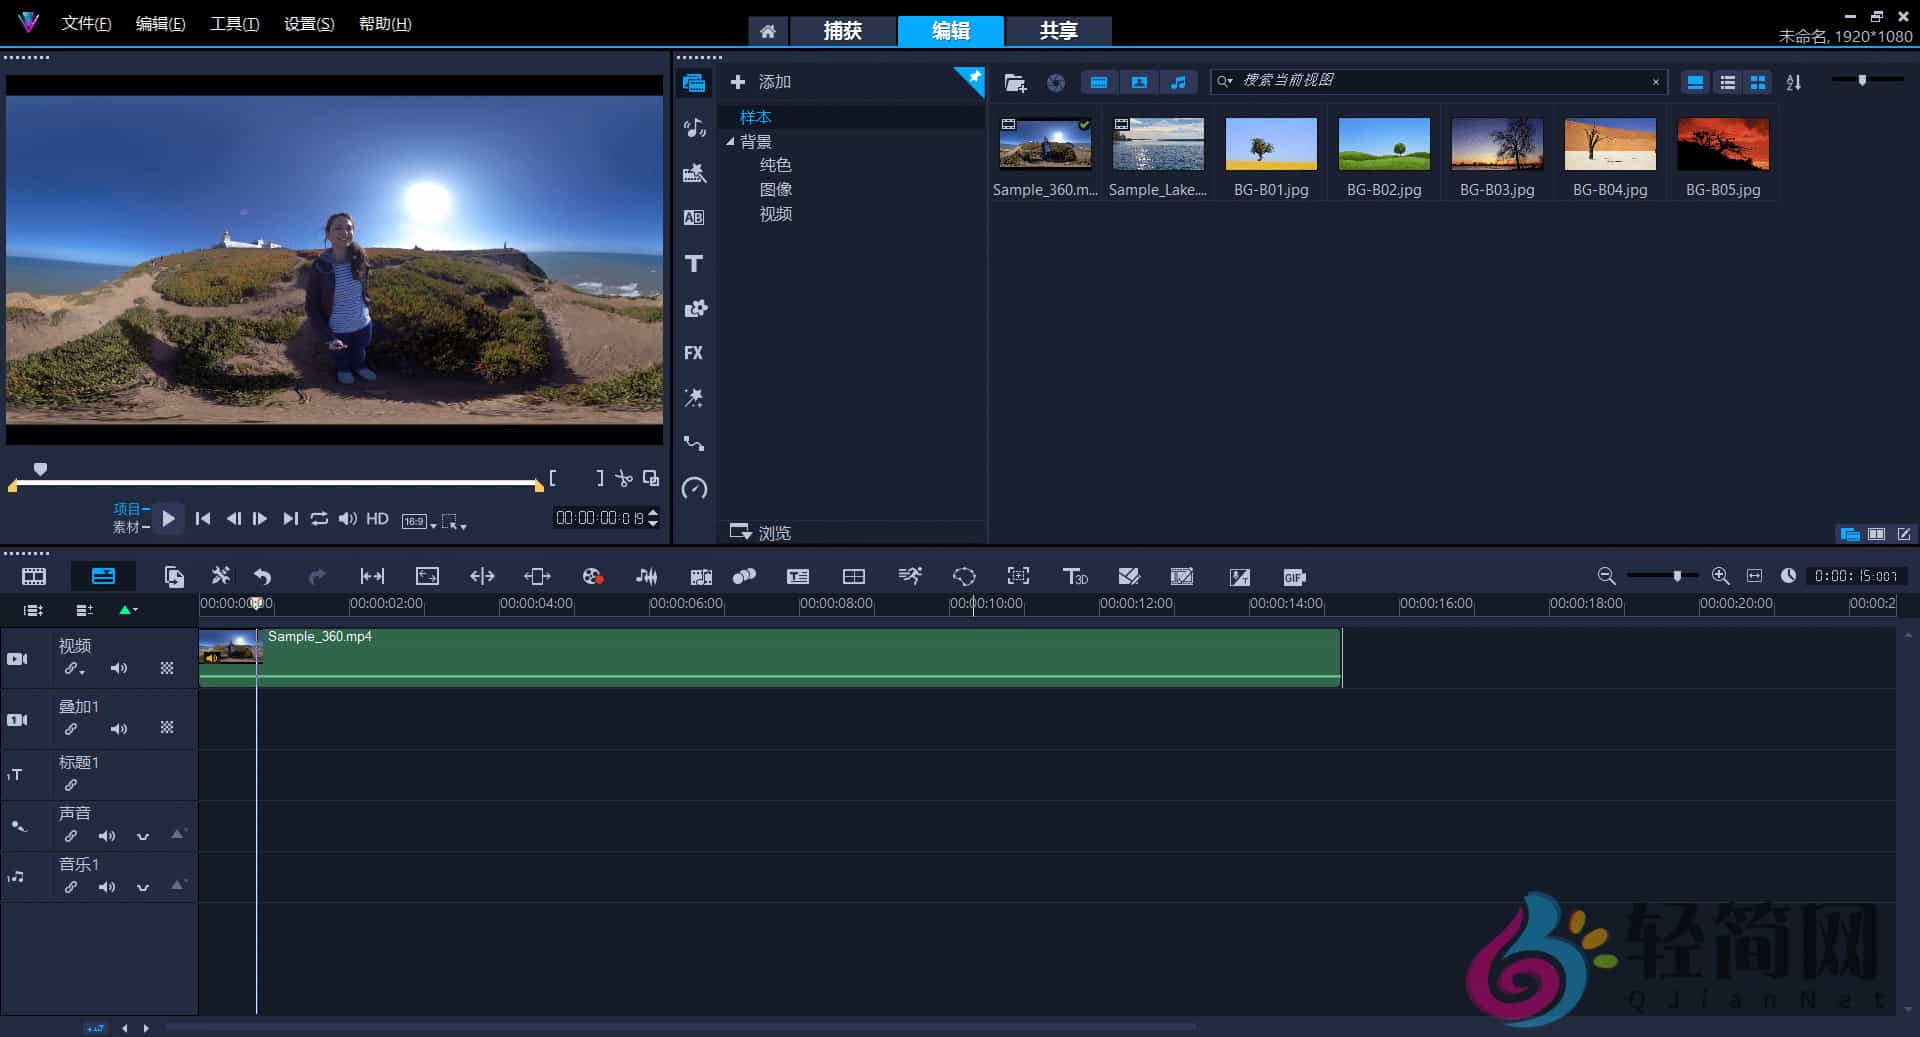Switch to Storyboard view in timeline toolbar

(33, 576)
